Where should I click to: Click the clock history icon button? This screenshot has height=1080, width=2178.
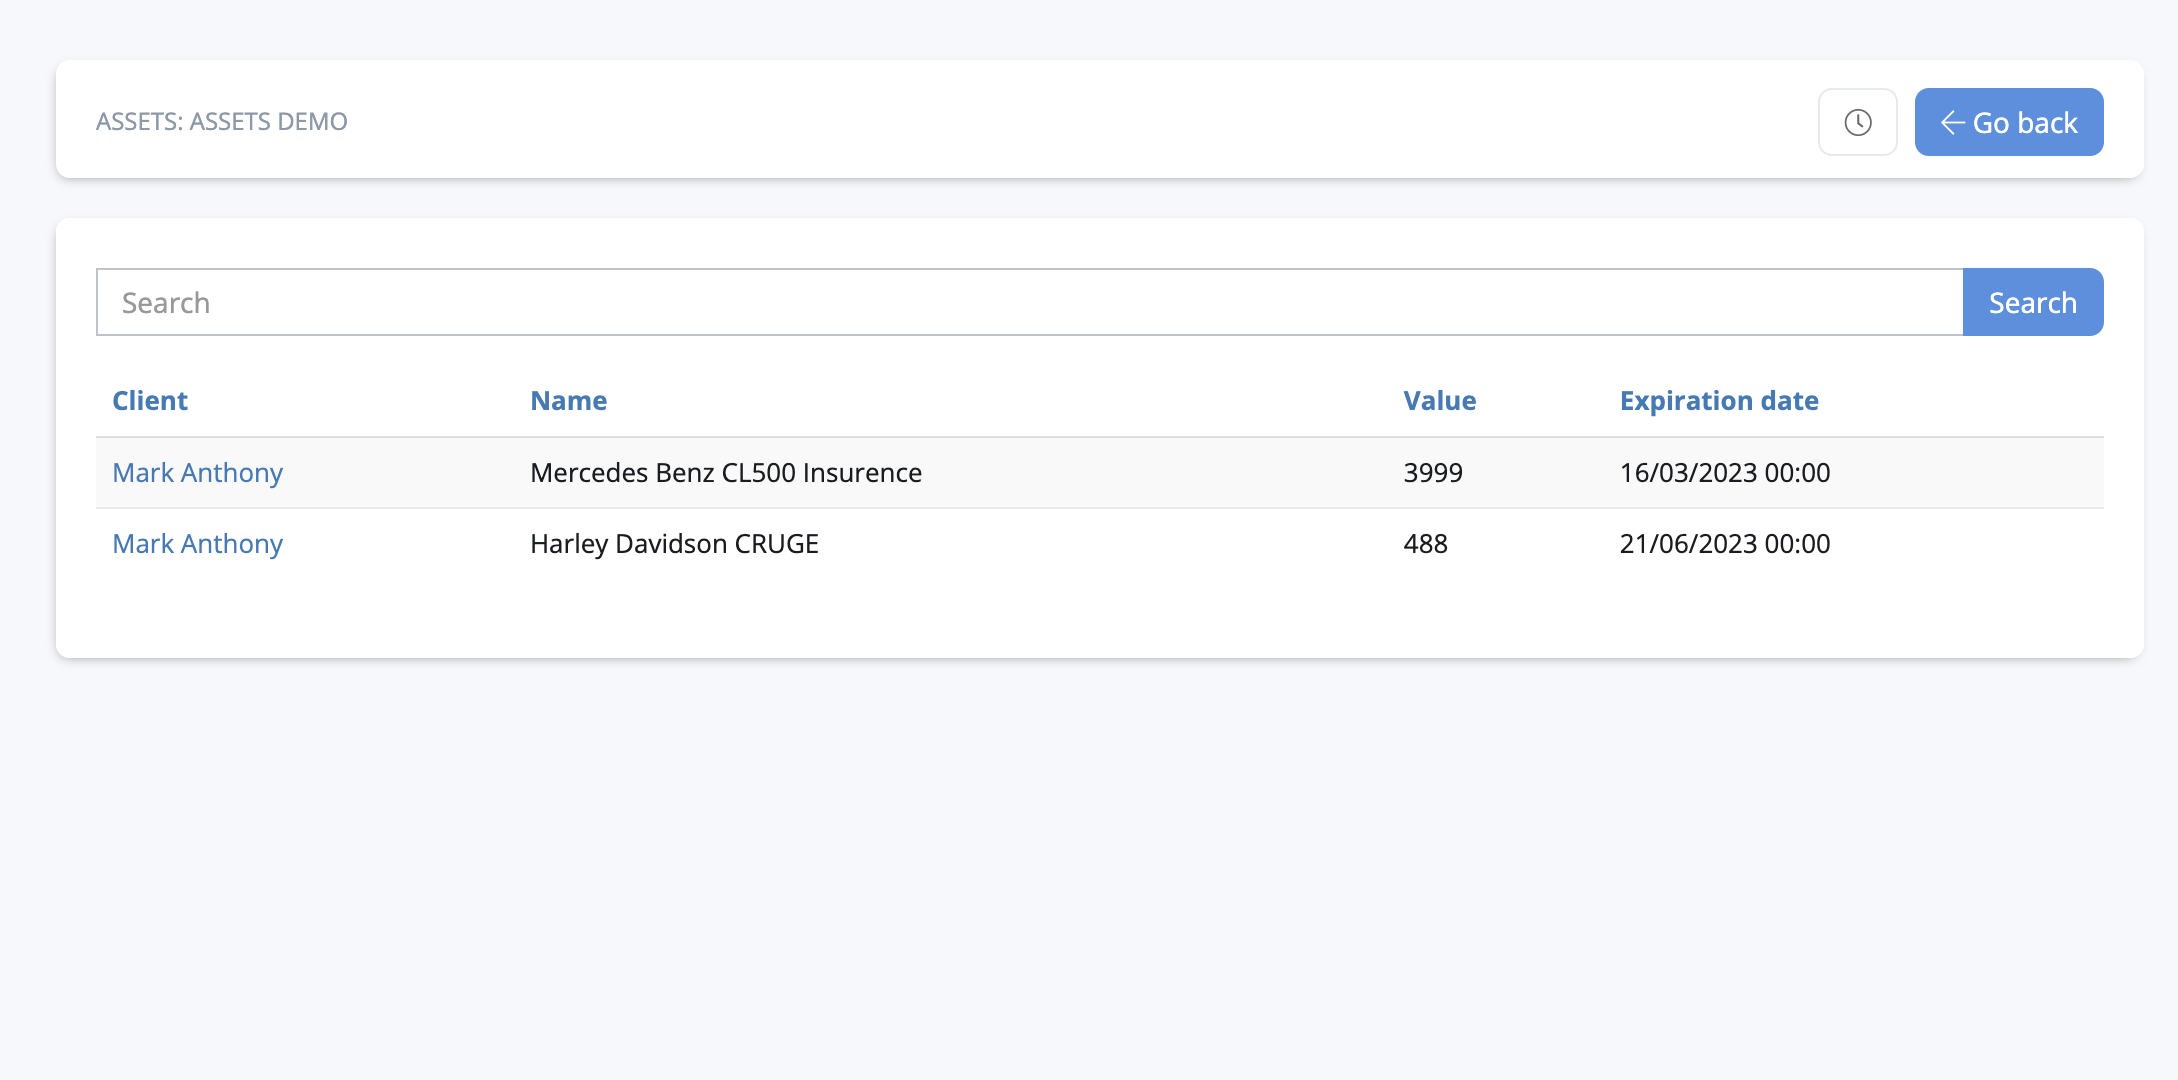(x=1857, y=122)
